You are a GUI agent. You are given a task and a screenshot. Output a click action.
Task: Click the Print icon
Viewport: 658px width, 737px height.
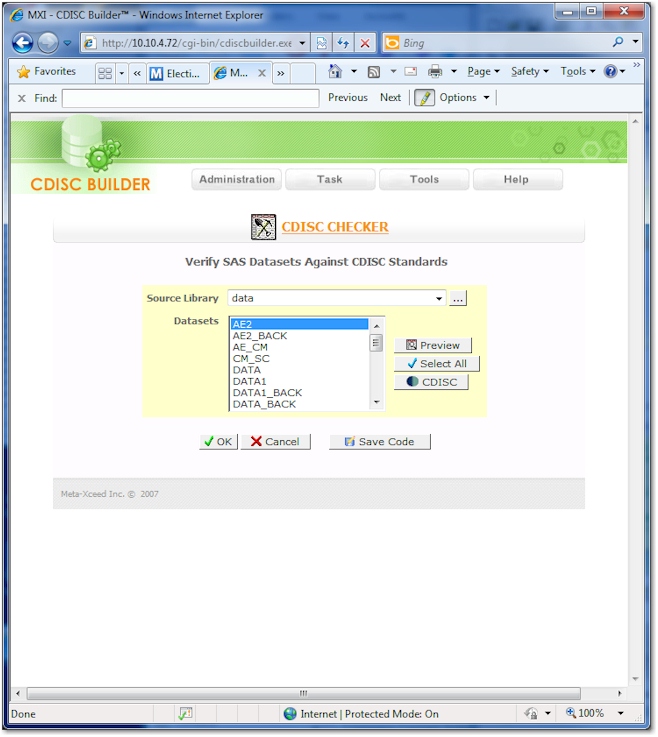point(435,71)
